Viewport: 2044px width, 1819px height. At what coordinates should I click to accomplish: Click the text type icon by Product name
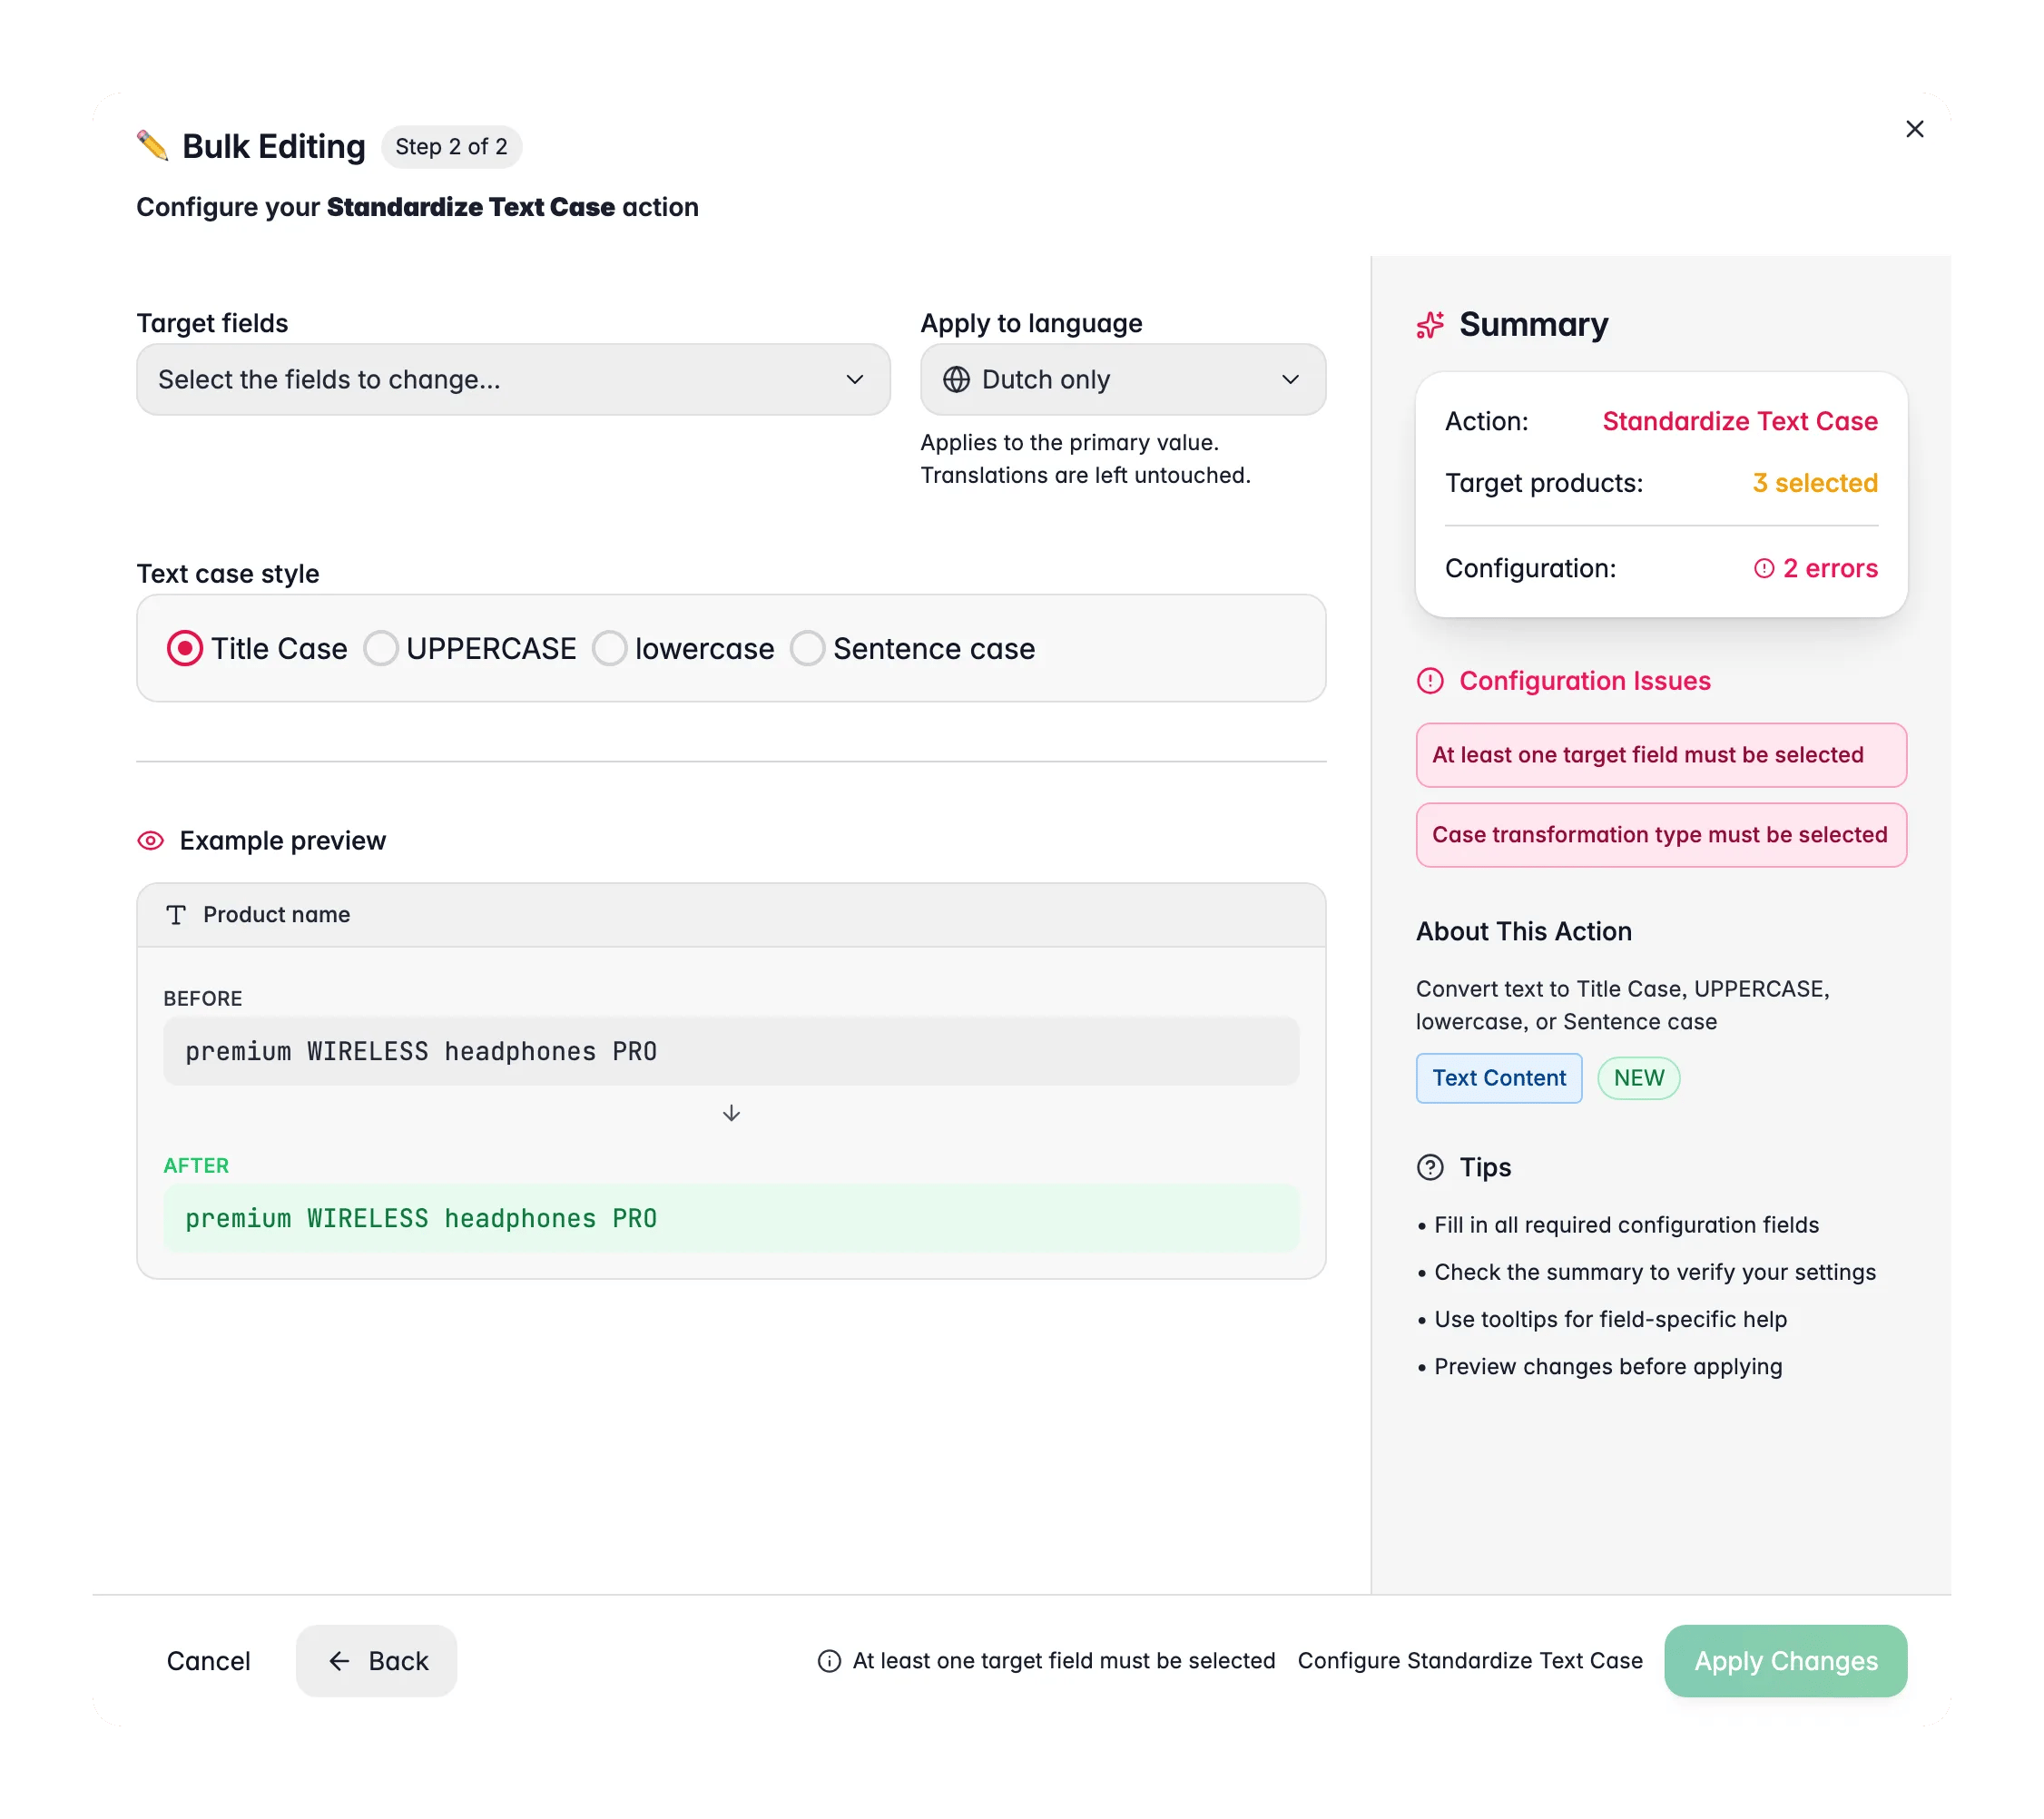(176, 915)
